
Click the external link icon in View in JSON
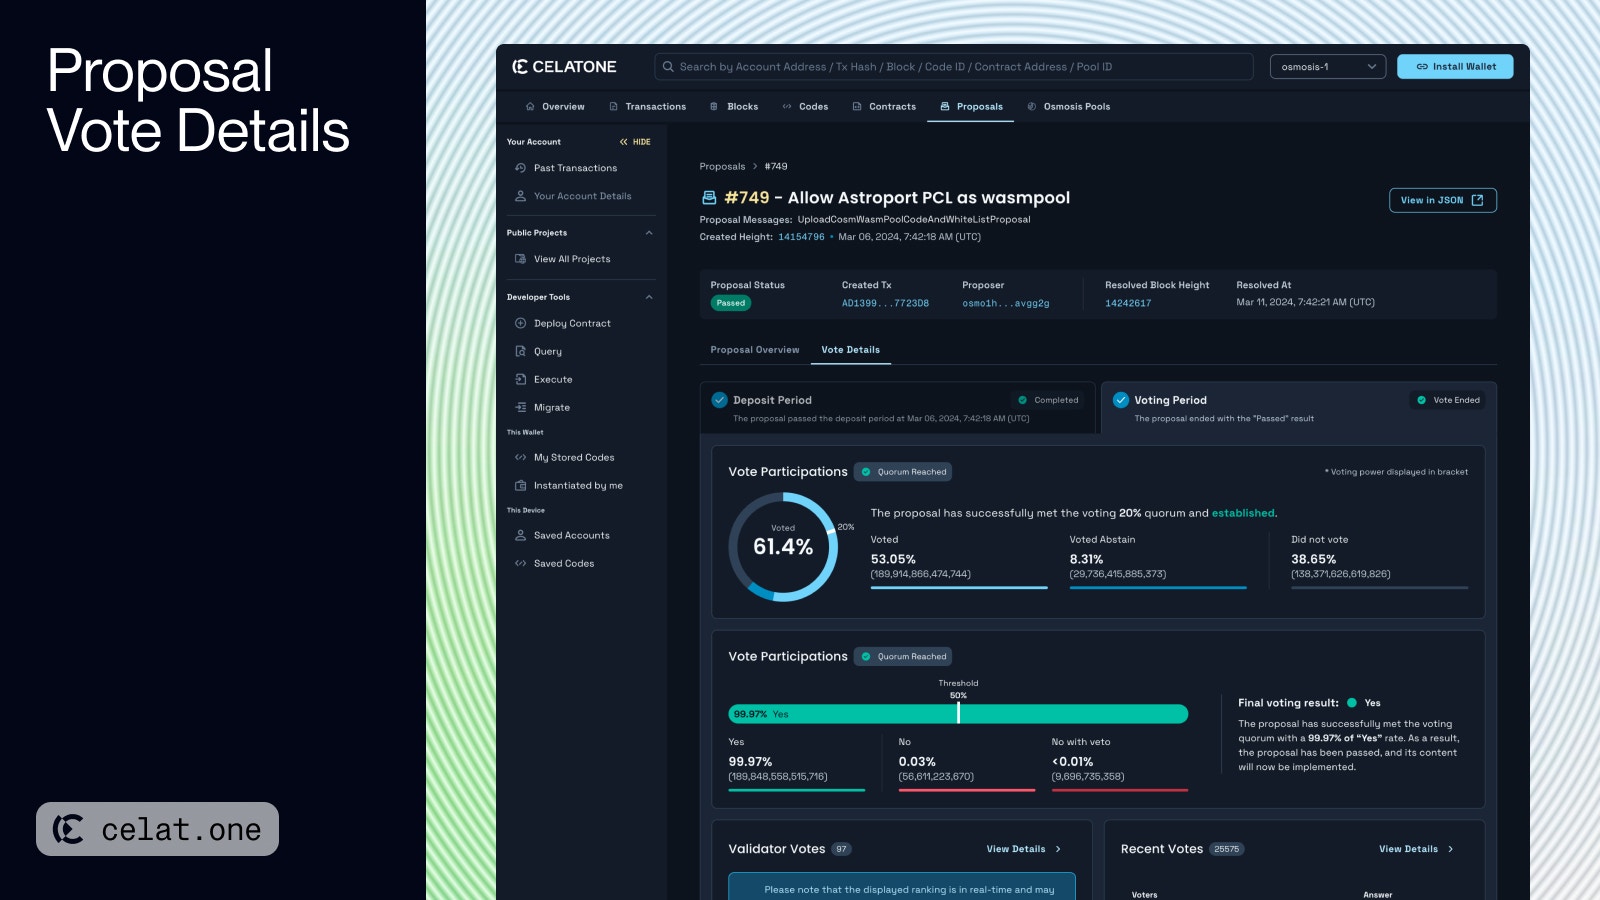1477,200
